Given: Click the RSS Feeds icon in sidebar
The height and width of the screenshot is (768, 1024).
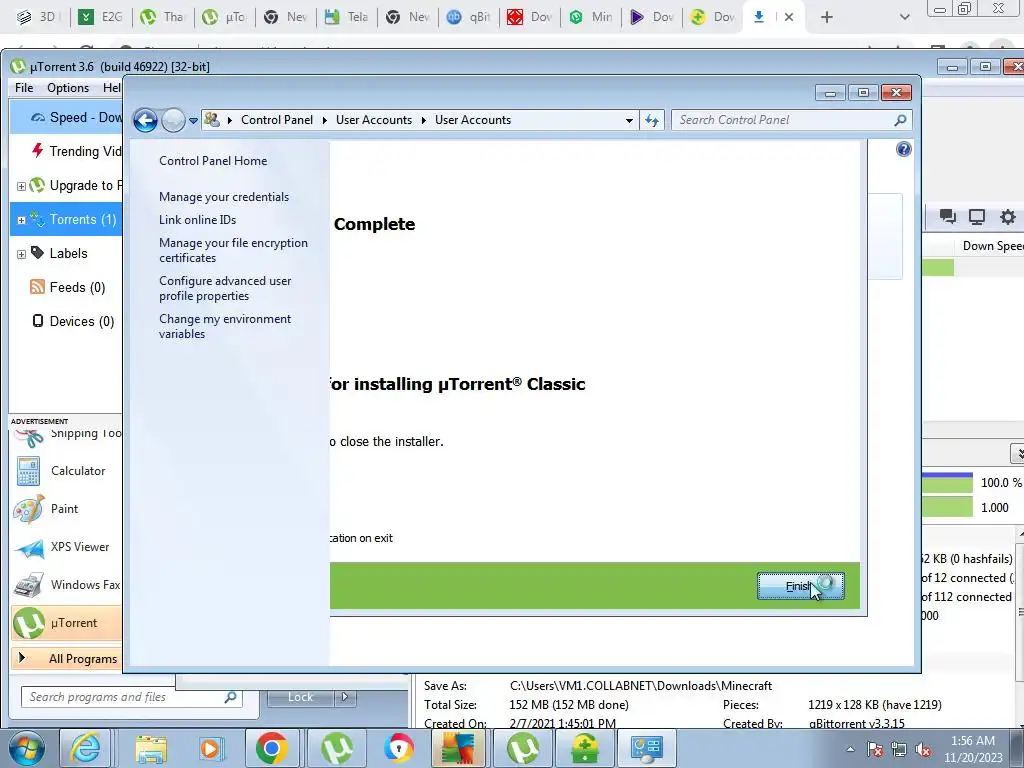Looking at the screenshot, I should pyautogui.click(x=37, y=287).
